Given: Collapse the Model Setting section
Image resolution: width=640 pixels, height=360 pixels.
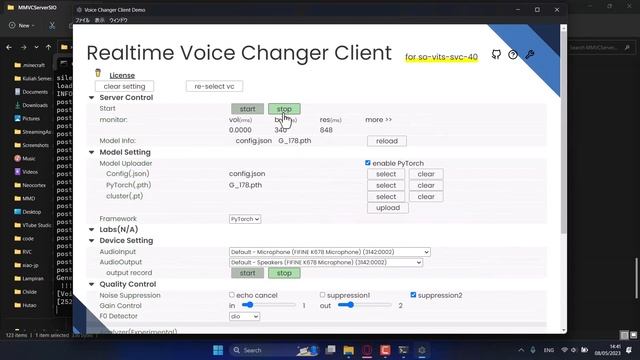Looking at the screenshot, I should 91,152.
